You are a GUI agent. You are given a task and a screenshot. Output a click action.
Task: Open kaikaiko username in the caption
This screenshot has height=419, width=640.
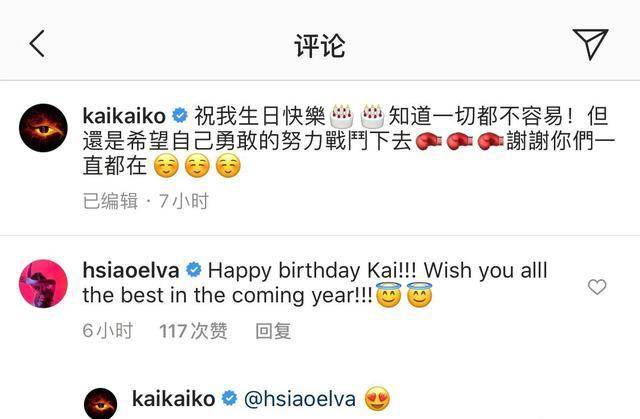(124, 115)
